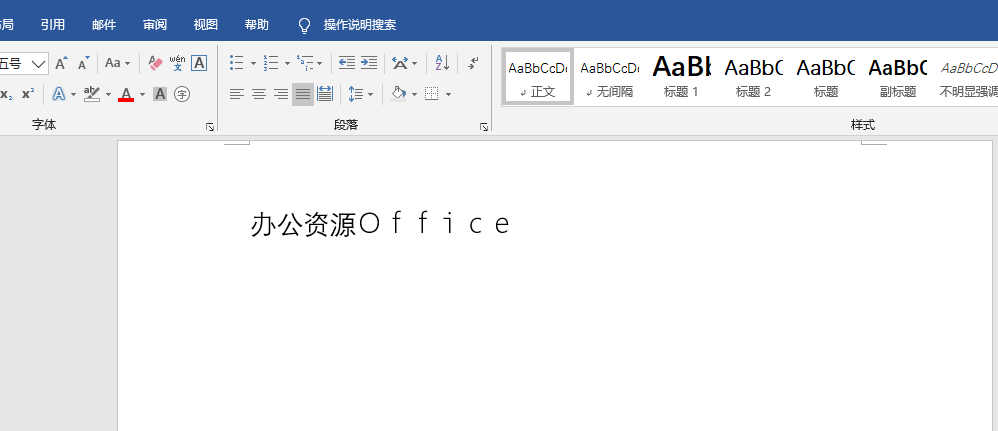Apply the 标题 style
The image size is (998, 431).
826,76
